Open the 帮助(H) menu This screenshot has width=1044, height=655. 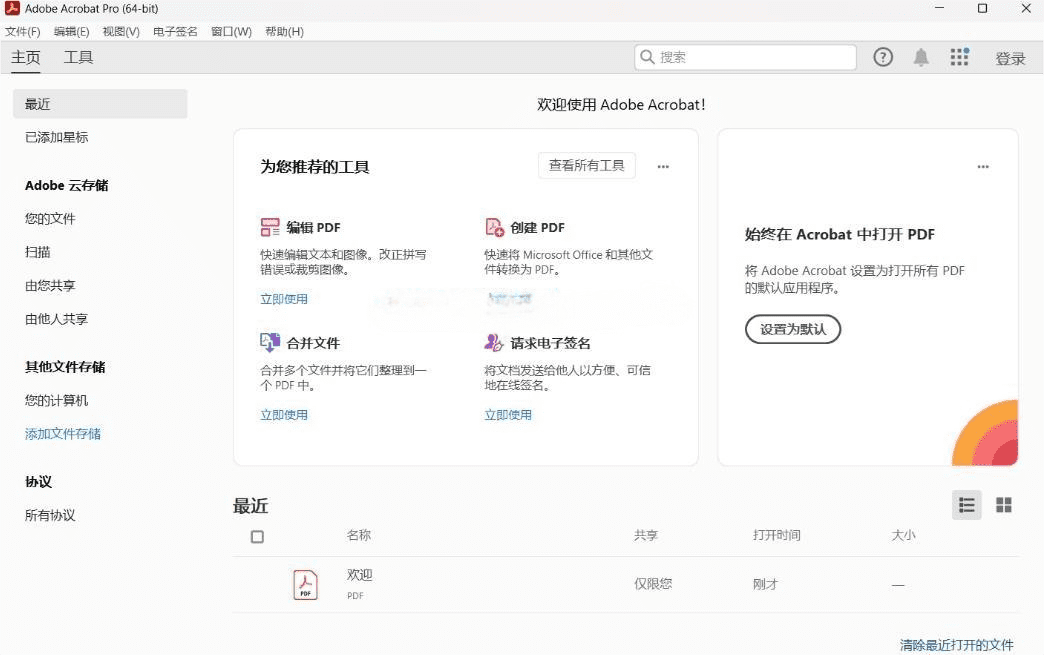coord(284,31)
